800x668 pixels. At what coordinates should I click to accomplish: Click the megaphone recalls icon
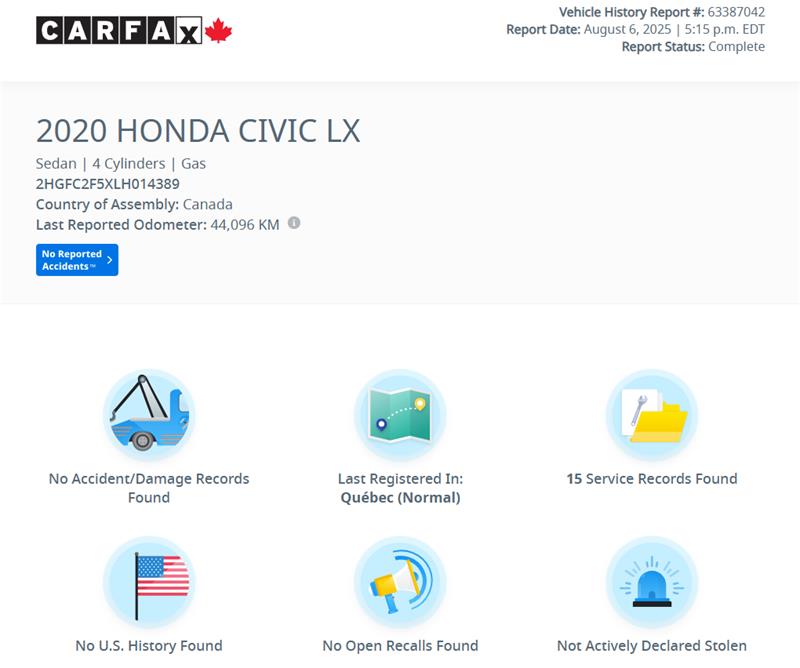tap(400, 582)
